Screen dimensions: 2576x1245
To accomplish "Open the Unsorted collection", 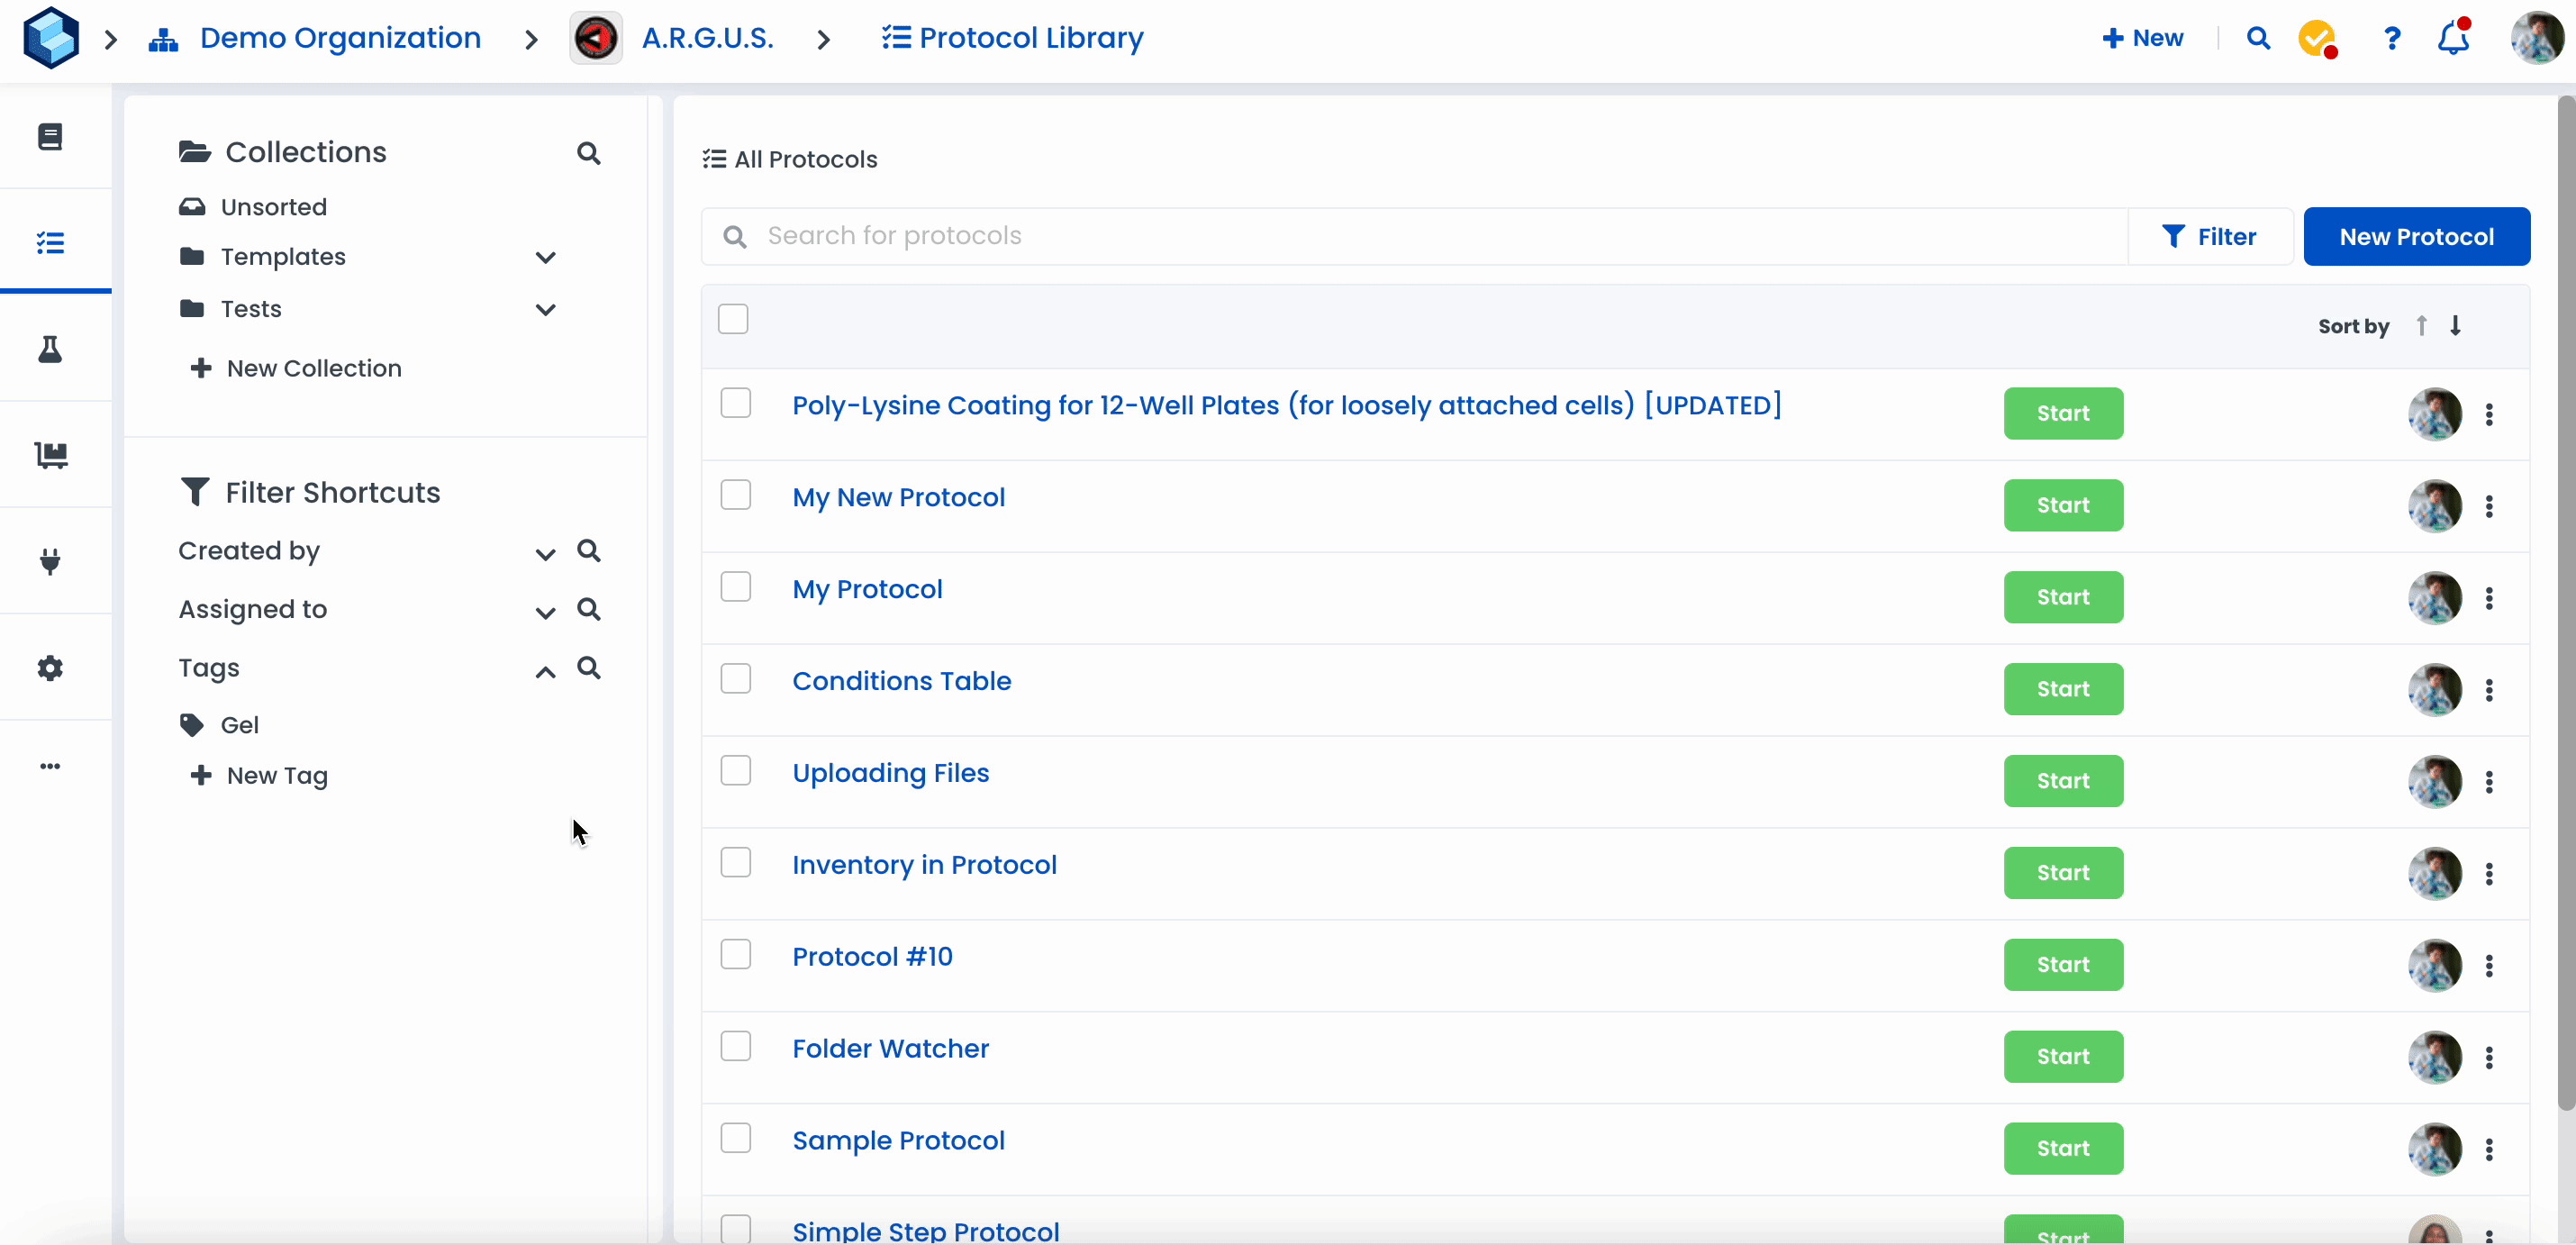I will (273, 207).
